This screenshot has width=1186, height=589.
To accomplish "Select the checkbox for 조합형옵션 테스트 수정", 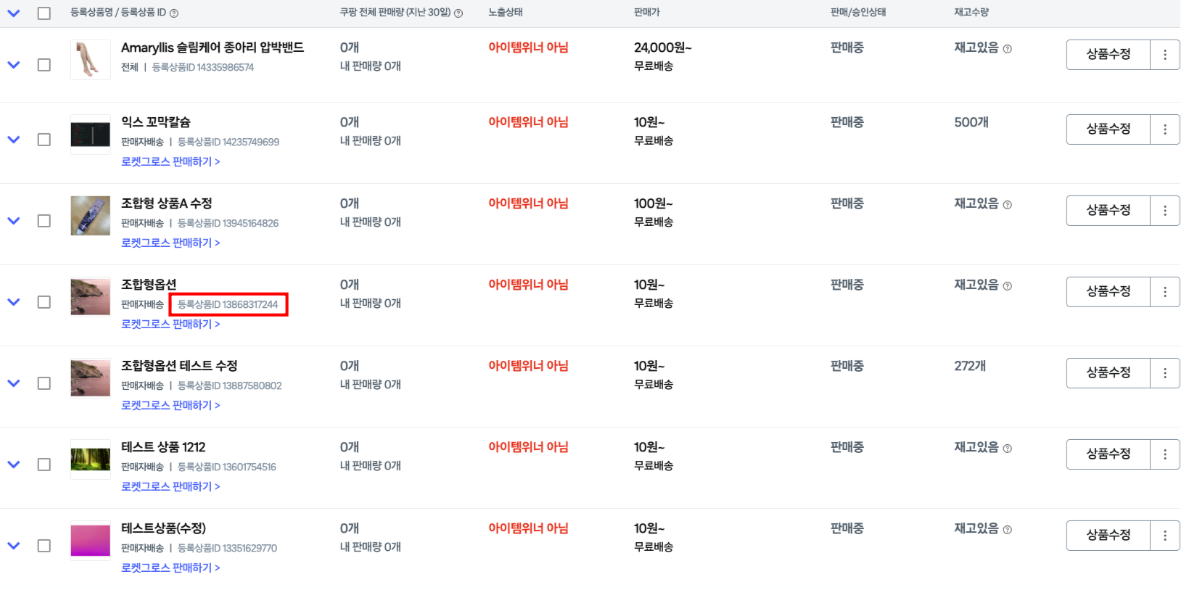I will click(44, 383).
